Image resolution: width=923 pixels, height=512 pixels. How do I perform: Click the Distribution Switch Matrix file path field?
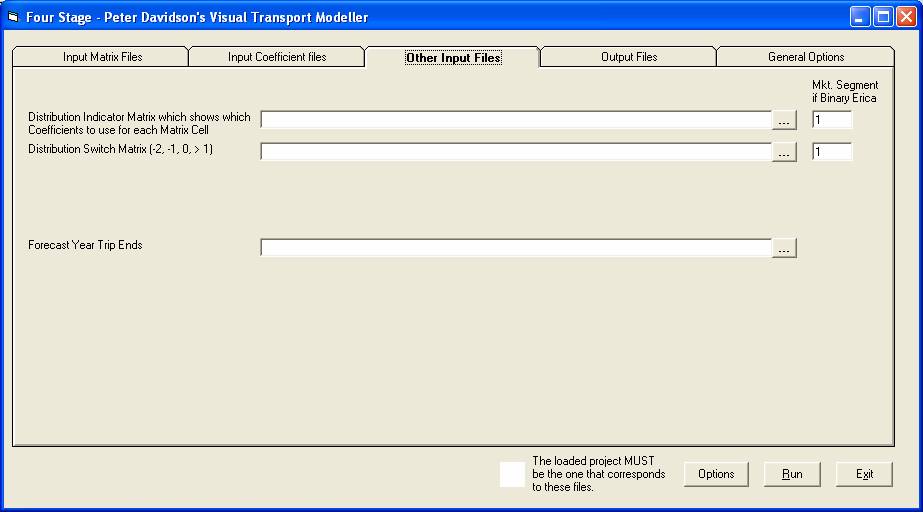[x=516, y=151]
